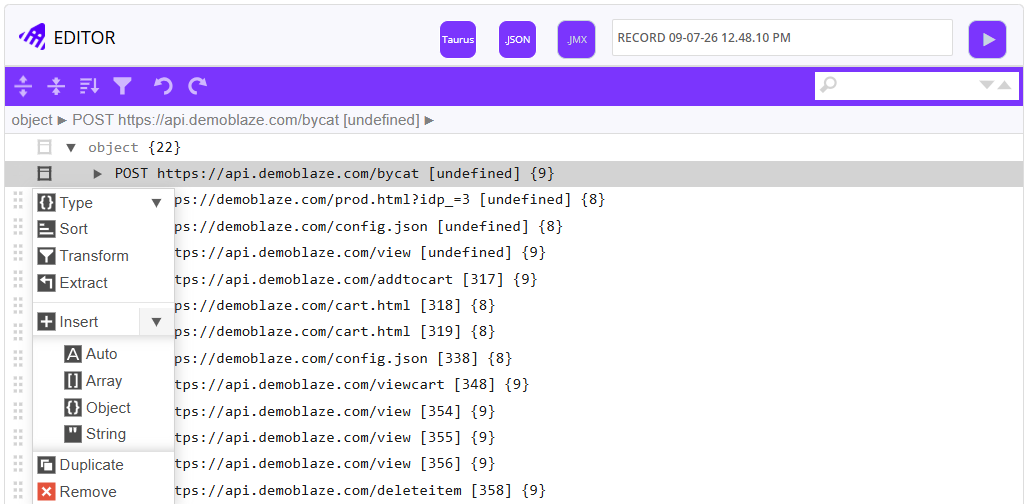This screenshot has height=504, width=1025.
Task: Click the record name input field
Action: click(782, 38)
